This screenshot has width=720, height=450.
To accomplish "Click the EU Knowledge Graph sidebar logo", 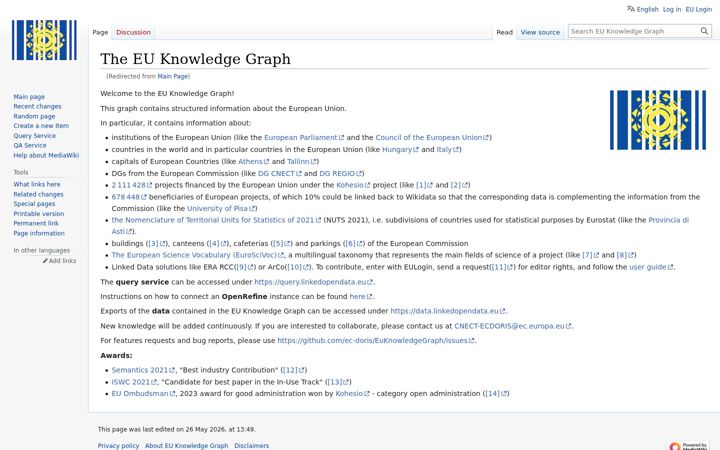I will tap(44, 40).
